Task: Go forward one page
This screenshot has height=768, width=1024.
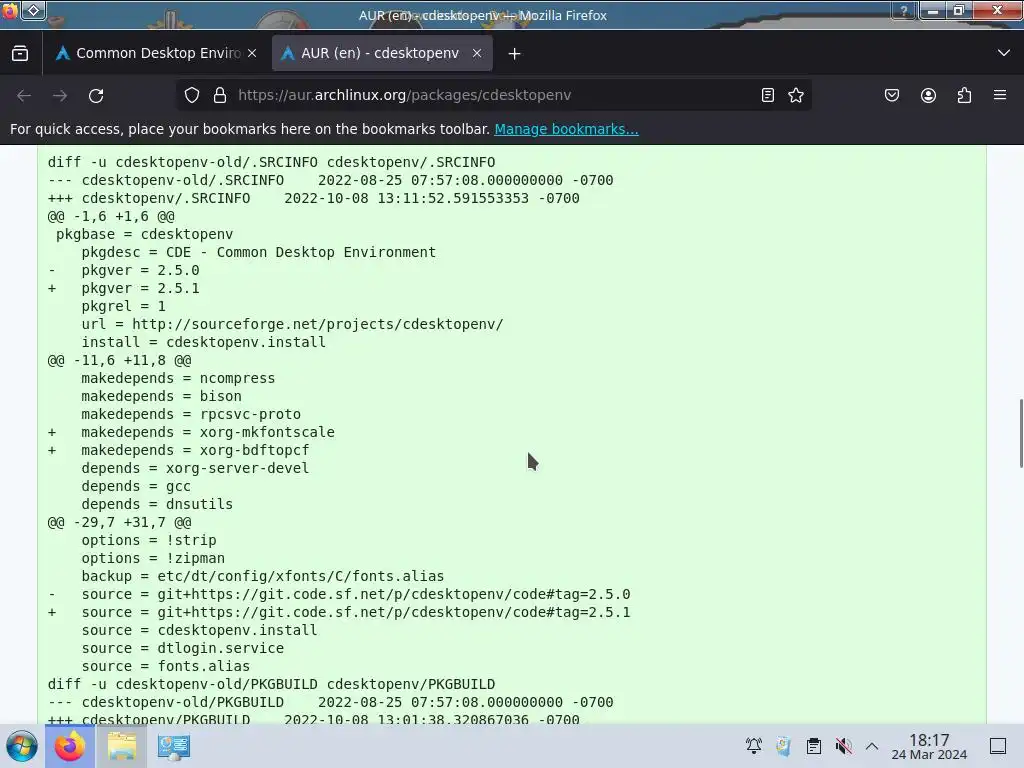Action: point(60,95)
